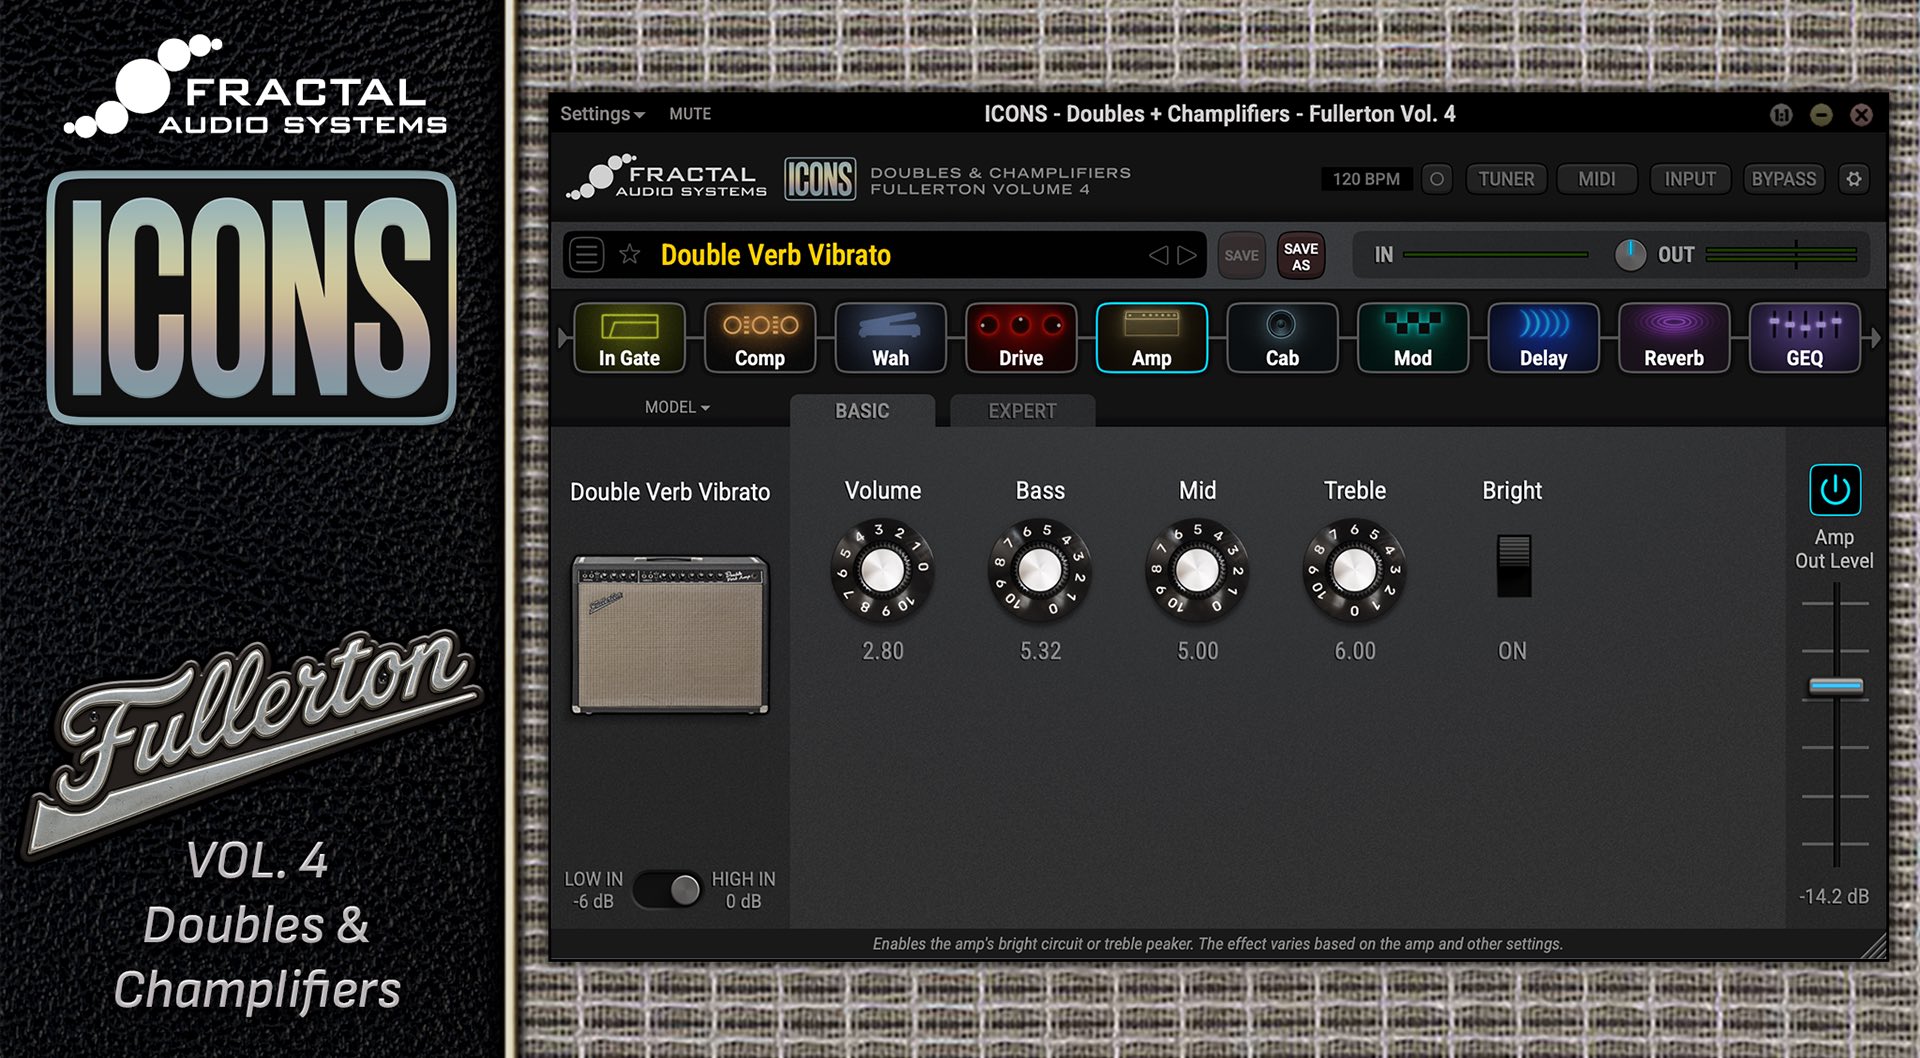Click the 120 BPM tempo field
This screenshot has width=1920, height=1058.
tap(1366, 179)
